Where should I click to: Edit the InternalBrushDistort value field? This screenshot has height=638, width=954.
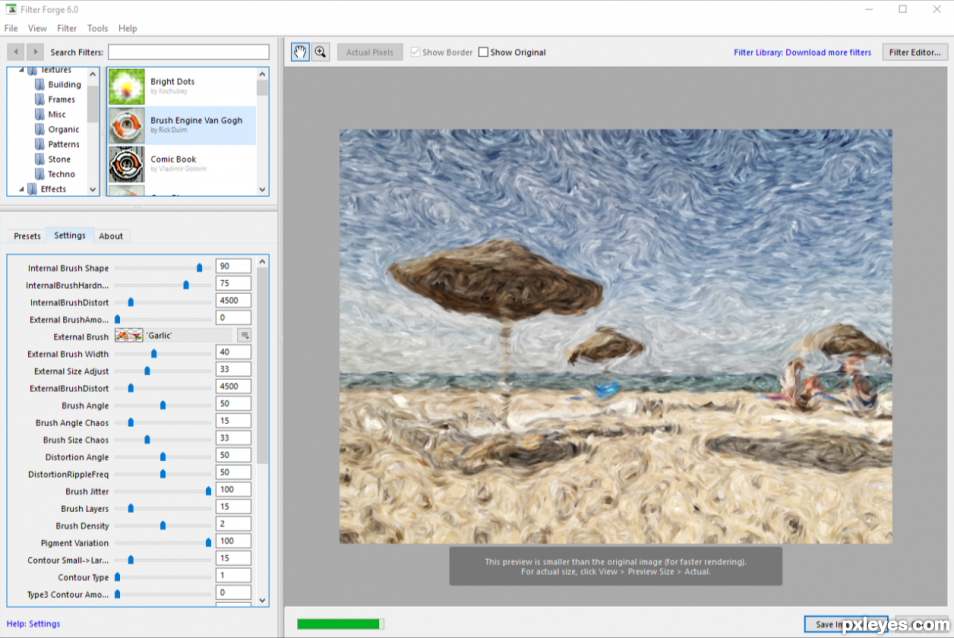pyautogui.click(x=233, y=300)
